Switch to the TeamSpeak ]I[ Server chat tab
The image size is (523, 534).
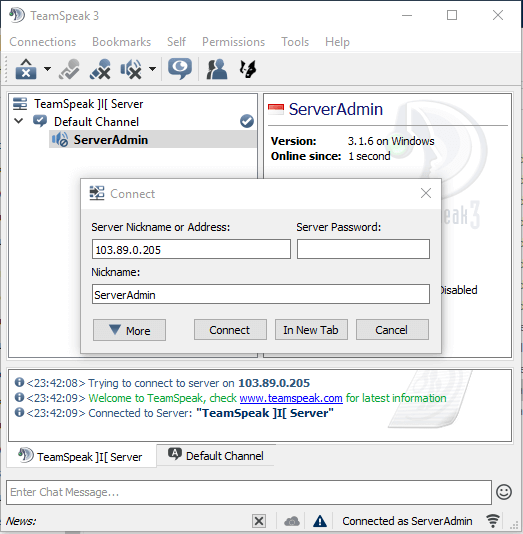click(81, 456)
